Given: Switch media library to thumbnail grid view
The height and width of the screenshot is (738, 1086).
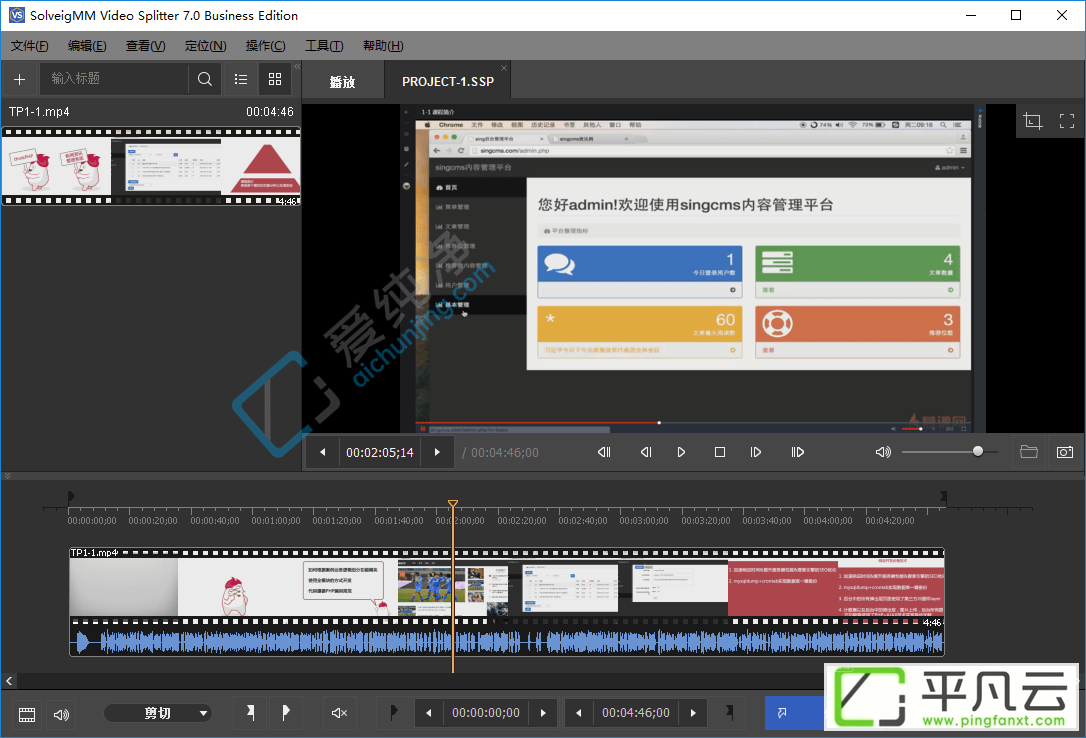Looking at the screenshot, I should [275, 79].
